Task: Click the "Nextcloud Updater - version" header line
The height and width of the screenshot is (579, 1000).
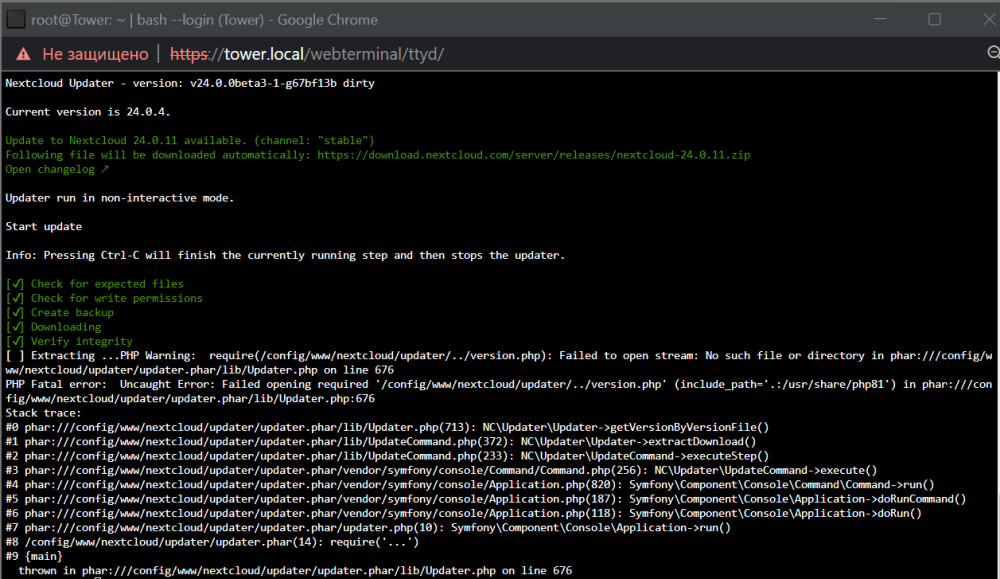Action: coord(190,84)
